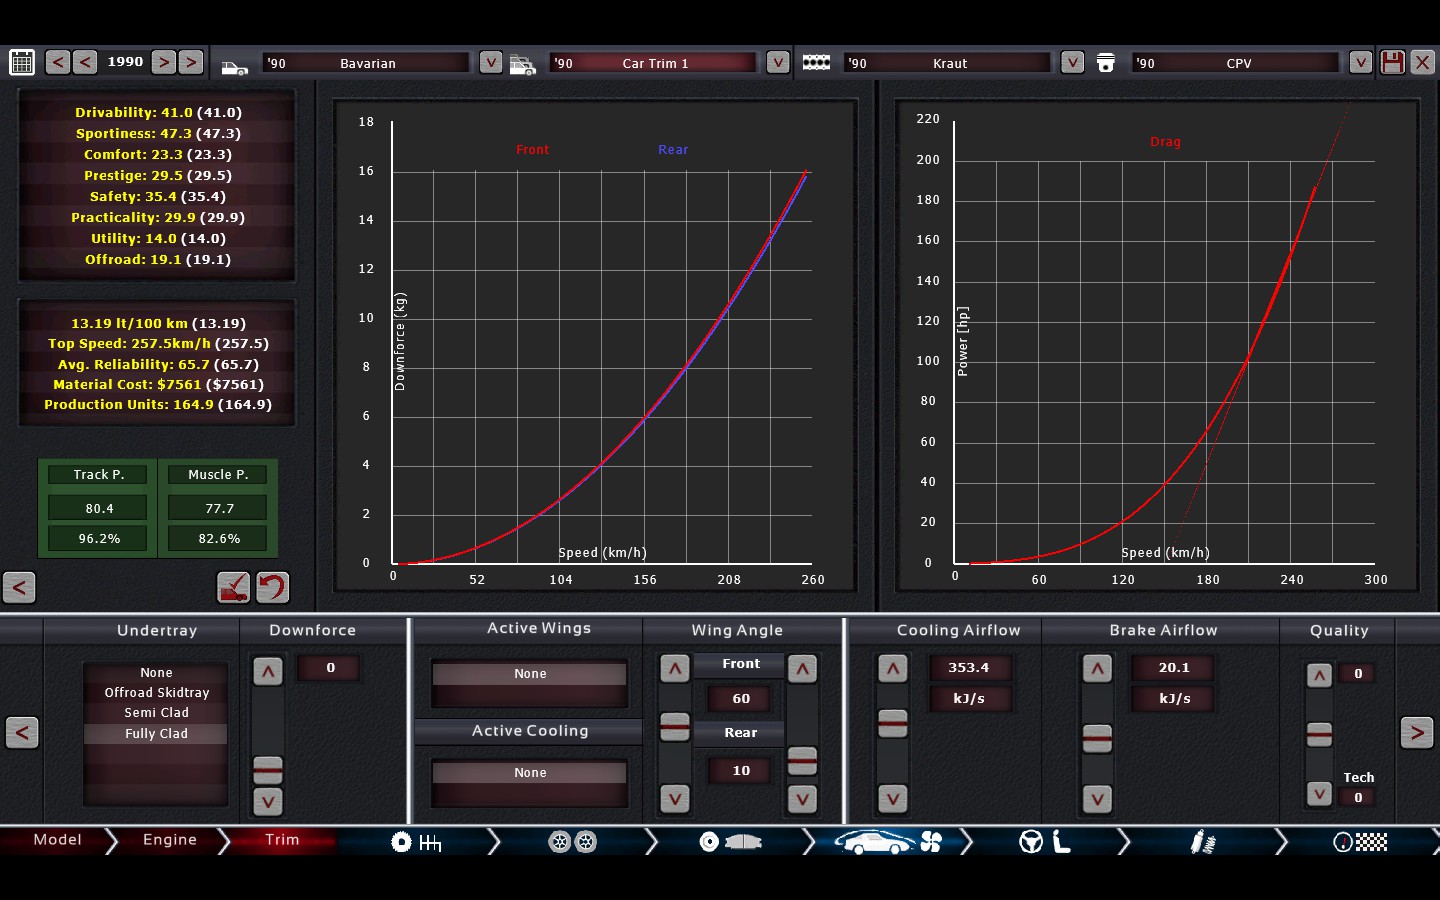Image resolution: width=1440 pixels, height=900 pixels.
Task: Open the Active Wings None selector
Action: 530,674
